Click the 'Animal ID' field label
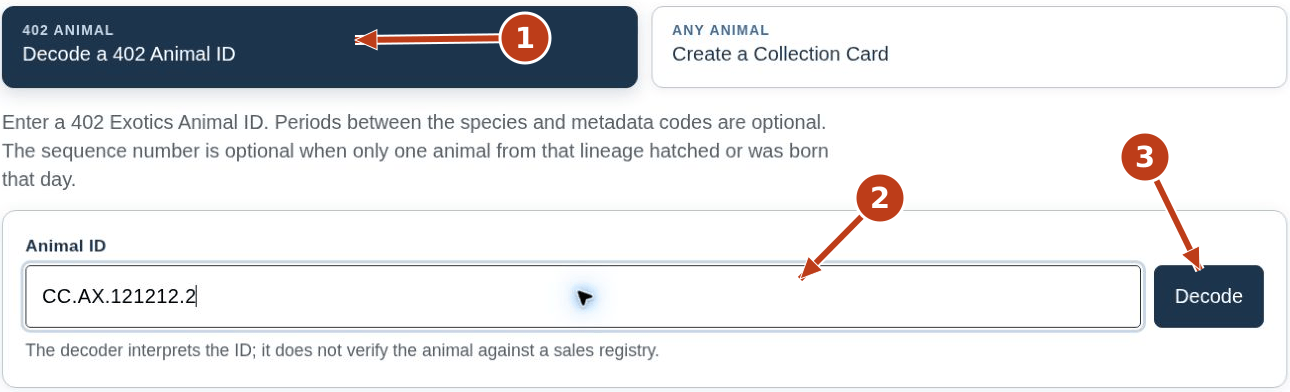1290x392 pixels. point(66,246)
